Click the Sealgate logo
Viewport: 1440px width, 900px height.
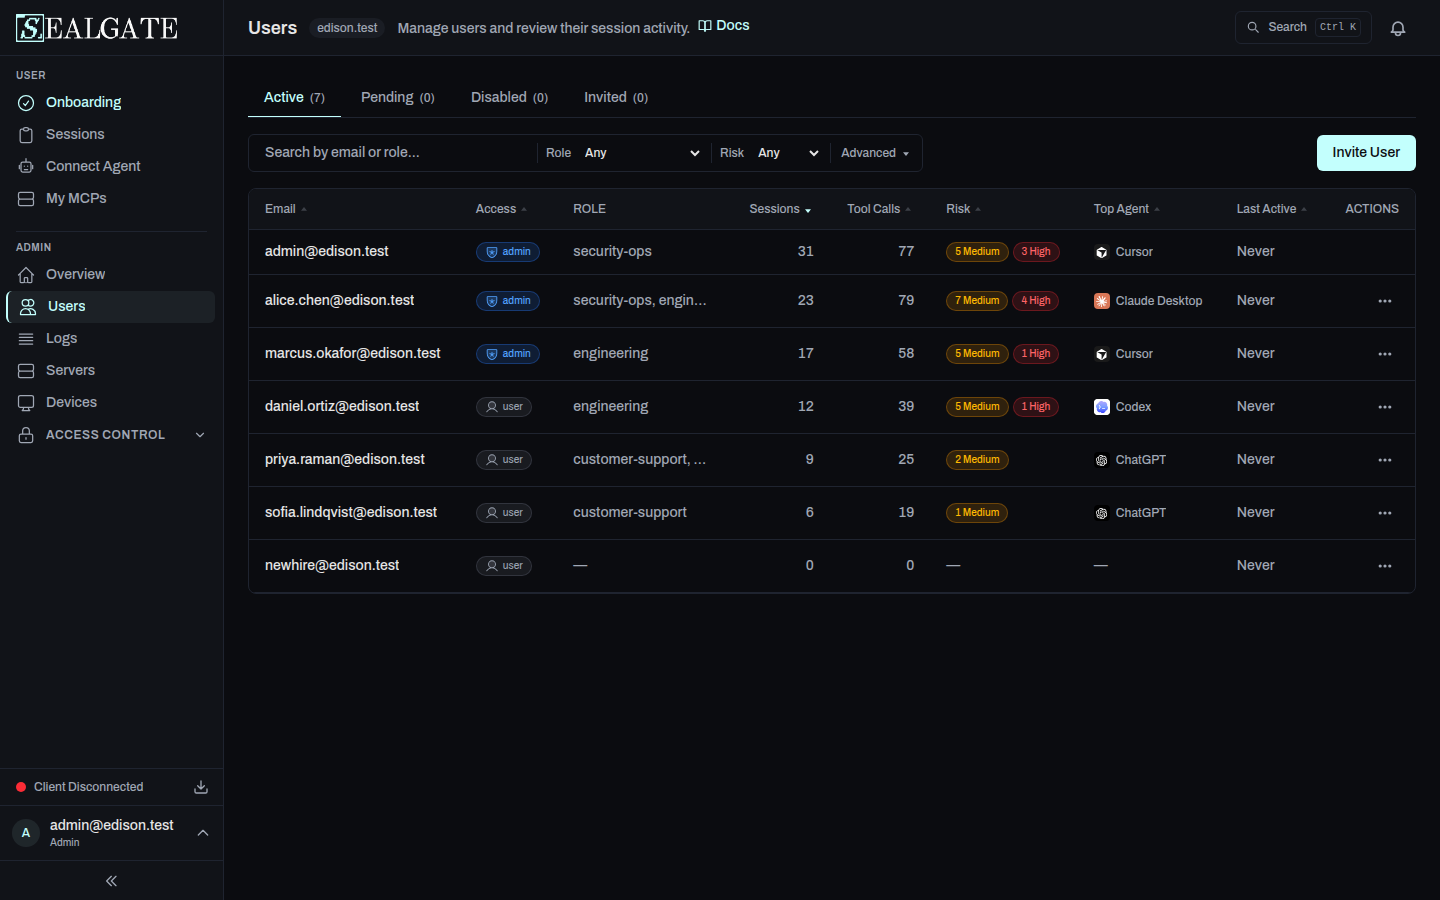click(x=97, y=28)
